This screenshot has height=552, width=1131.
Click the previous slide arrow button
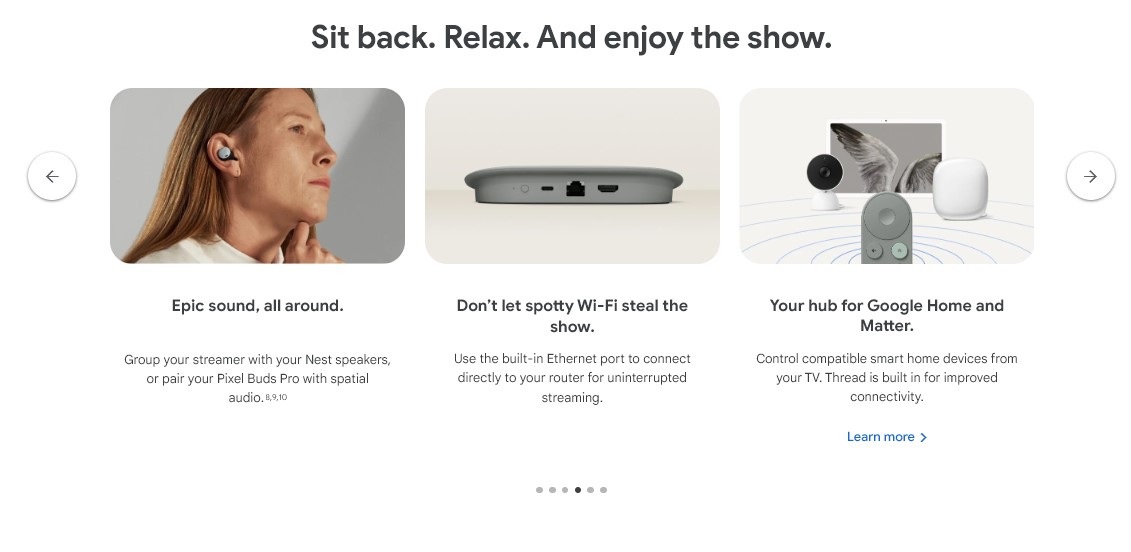[x=52, y=176]
